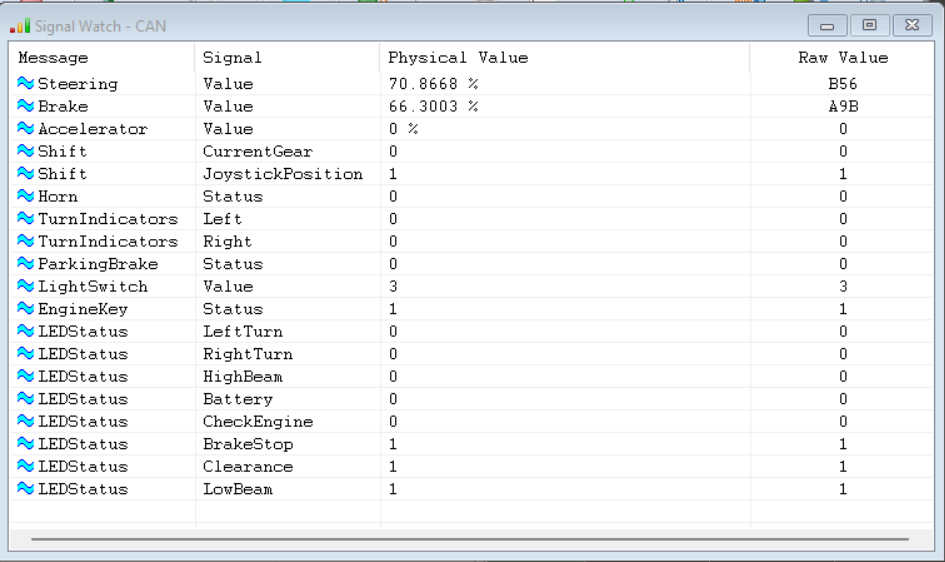Click the EngineKey message icon
Screen dimensions: 945x562
pos(26,309)
